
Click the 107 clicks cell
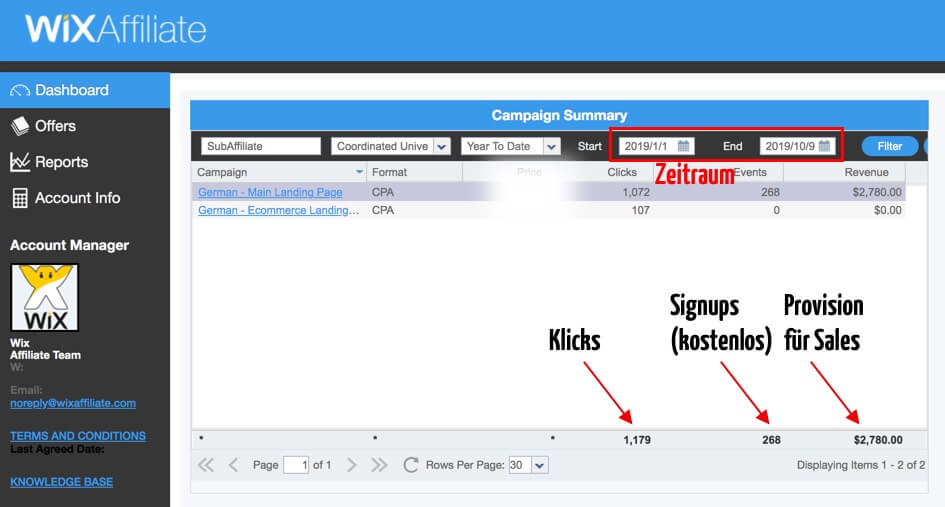[x=640, y=210]
